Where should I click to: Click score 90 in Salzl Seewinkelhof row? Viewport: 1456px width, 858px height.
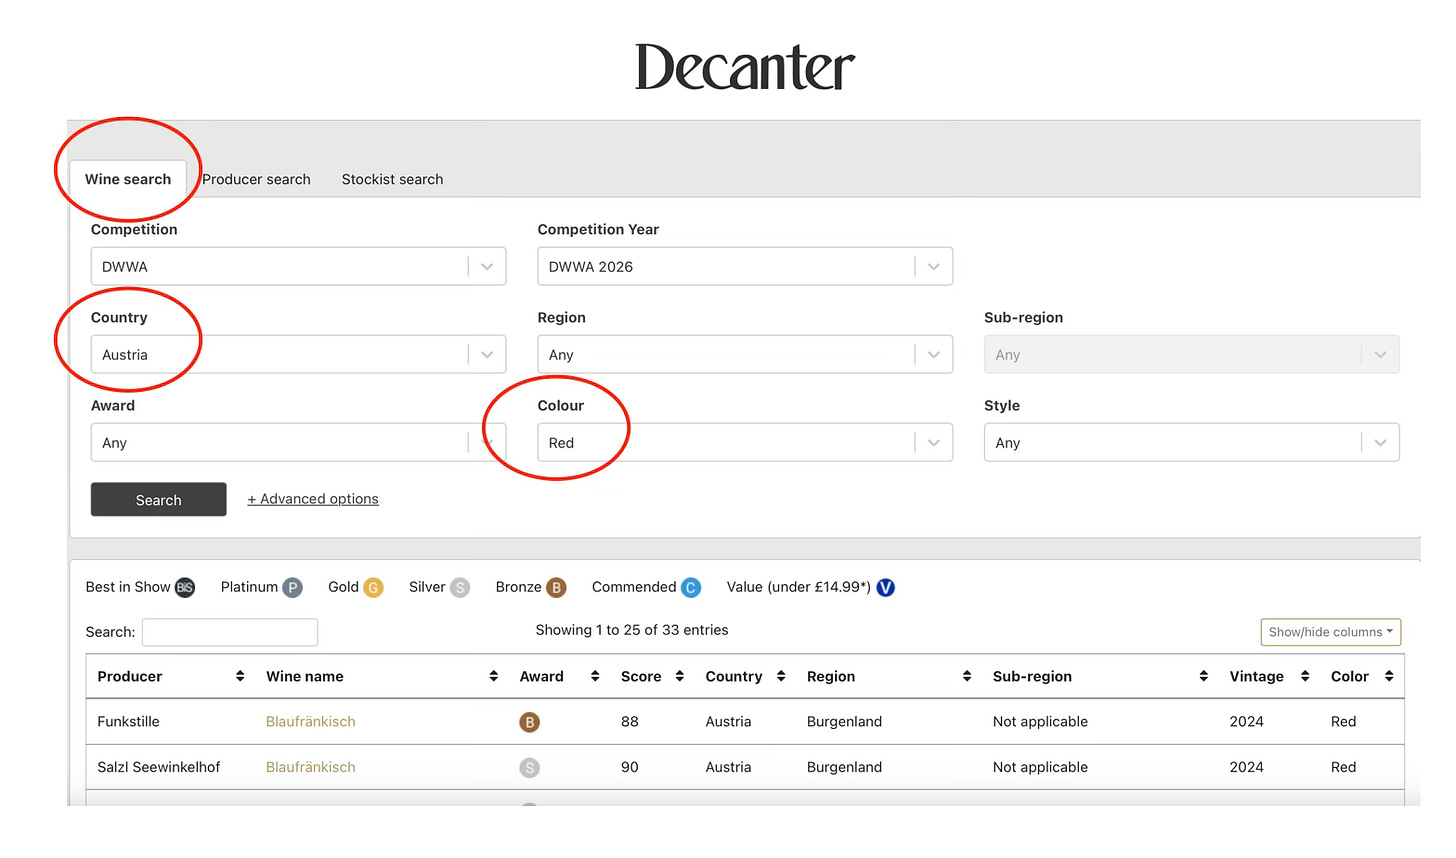(630, 768)
